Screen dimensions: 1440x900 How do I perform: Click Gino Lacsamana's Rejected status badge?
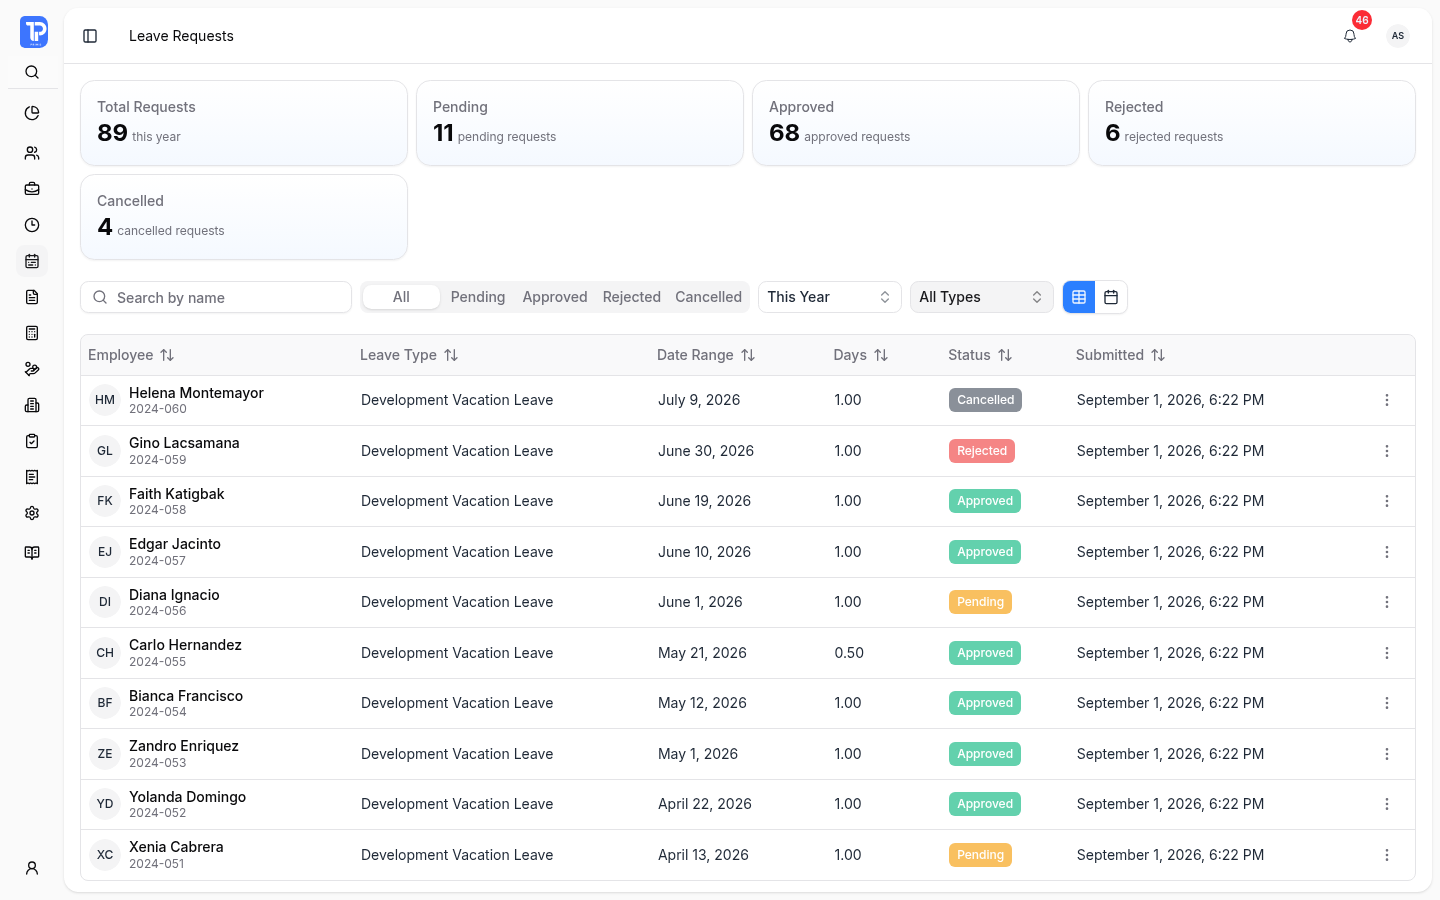(982, 451)
